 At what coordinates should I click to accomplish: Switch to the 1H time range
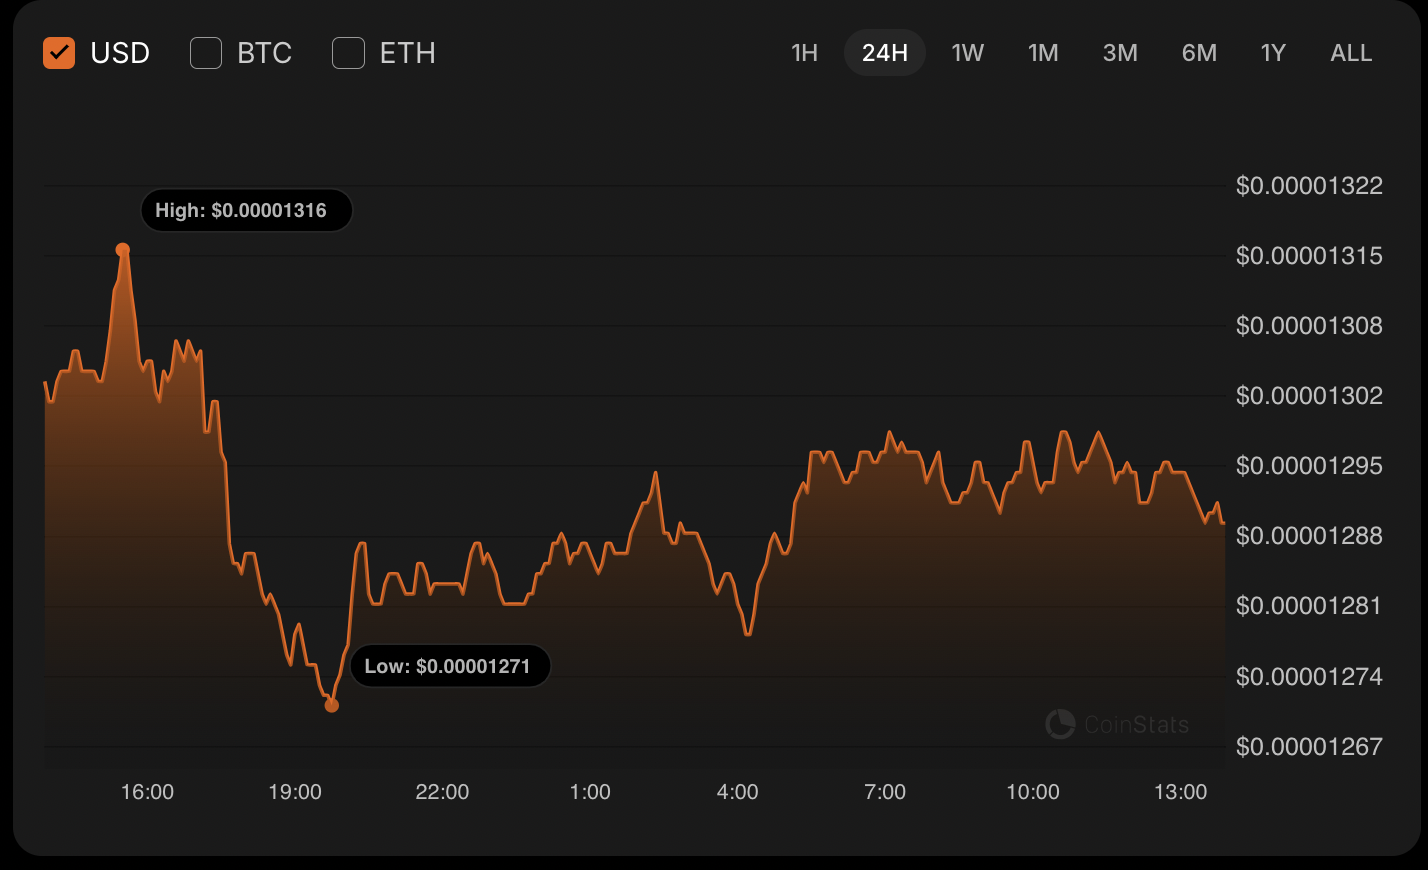[x=804, y=53]
